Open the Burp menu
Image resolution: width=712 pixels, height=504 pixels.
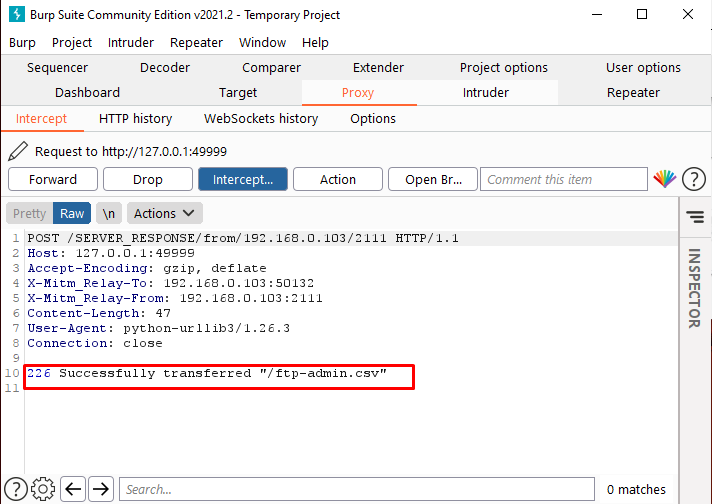pyautogui.click(x=22, y=43)
